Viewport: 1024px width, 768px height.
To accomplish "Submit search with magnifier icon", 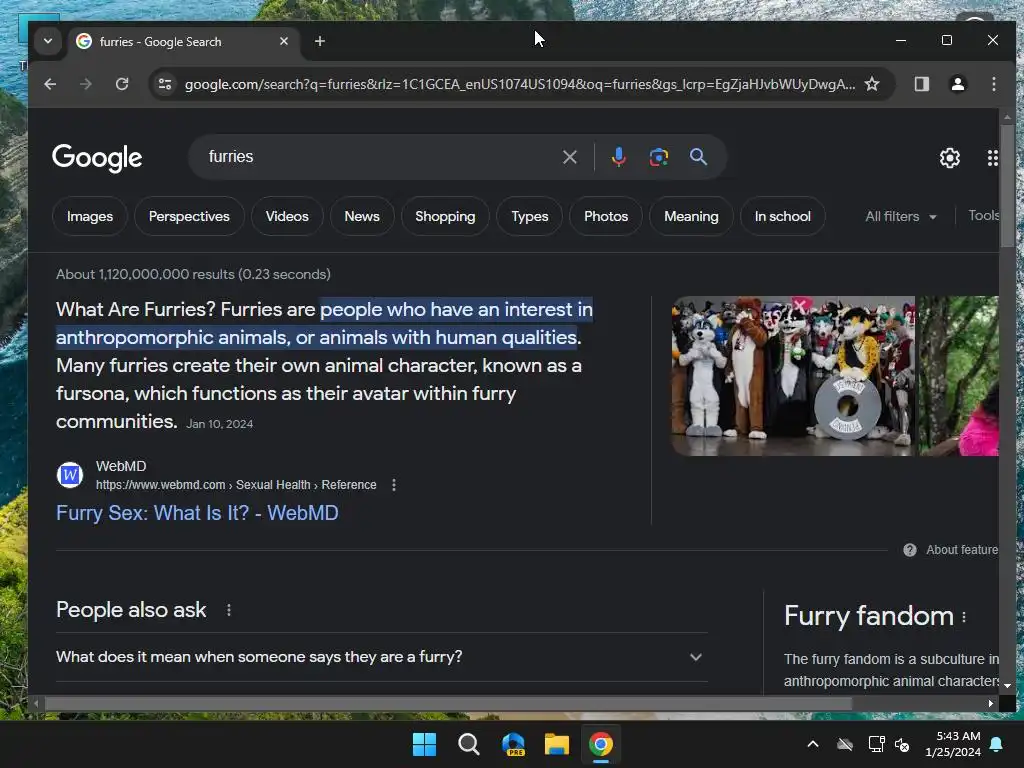I will pyautogui.click(x=698, y=157).
